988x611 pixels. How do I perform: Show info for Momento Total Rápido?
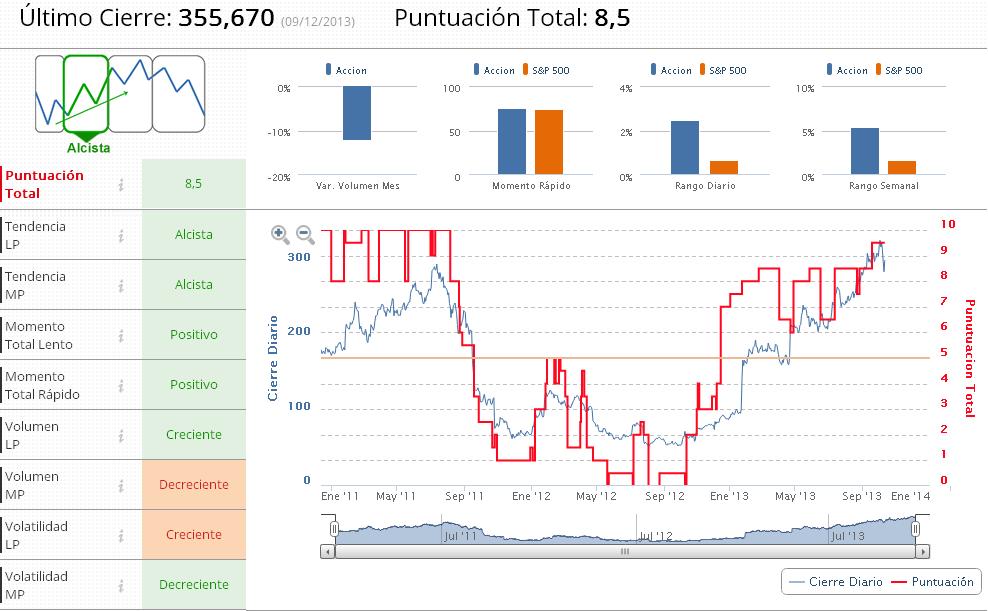(x=121, y=385)
